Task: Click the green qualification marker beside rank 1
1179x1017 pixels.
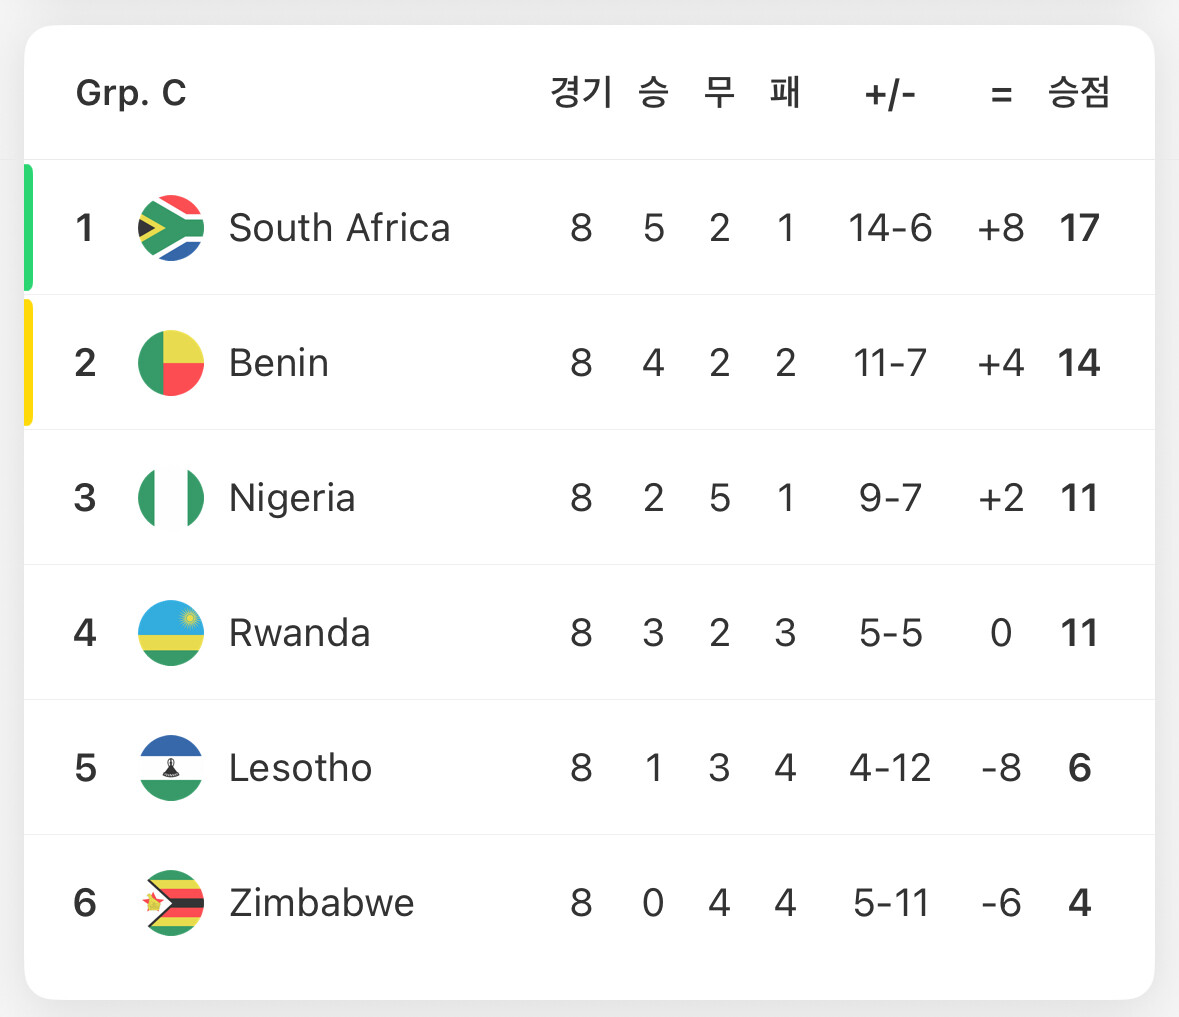Action: pyautogui.click(x=29, y=228)
